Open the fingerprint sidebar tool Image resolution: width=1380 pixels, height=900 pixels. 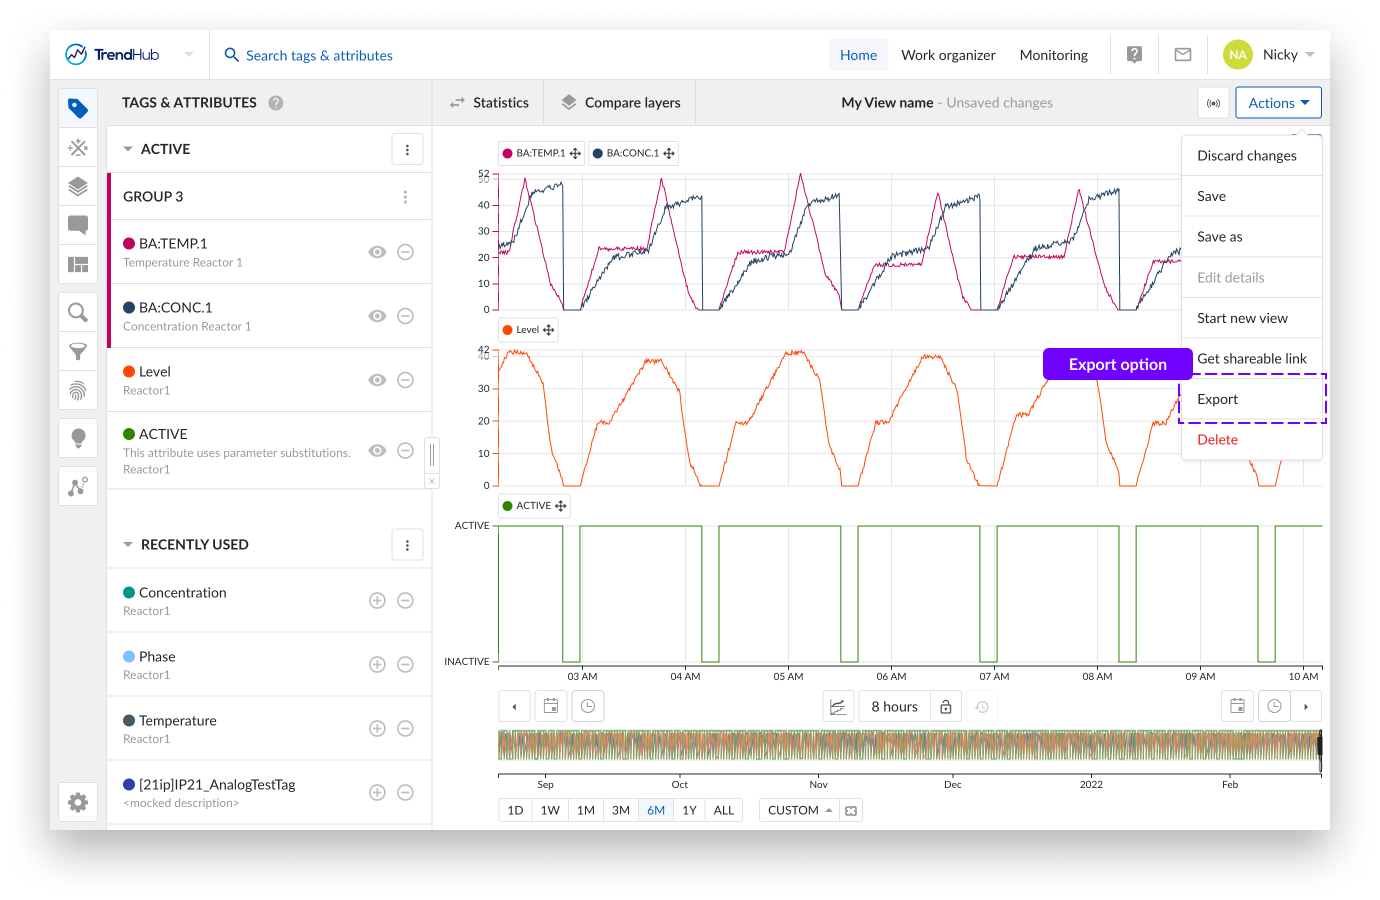point(78,391)
